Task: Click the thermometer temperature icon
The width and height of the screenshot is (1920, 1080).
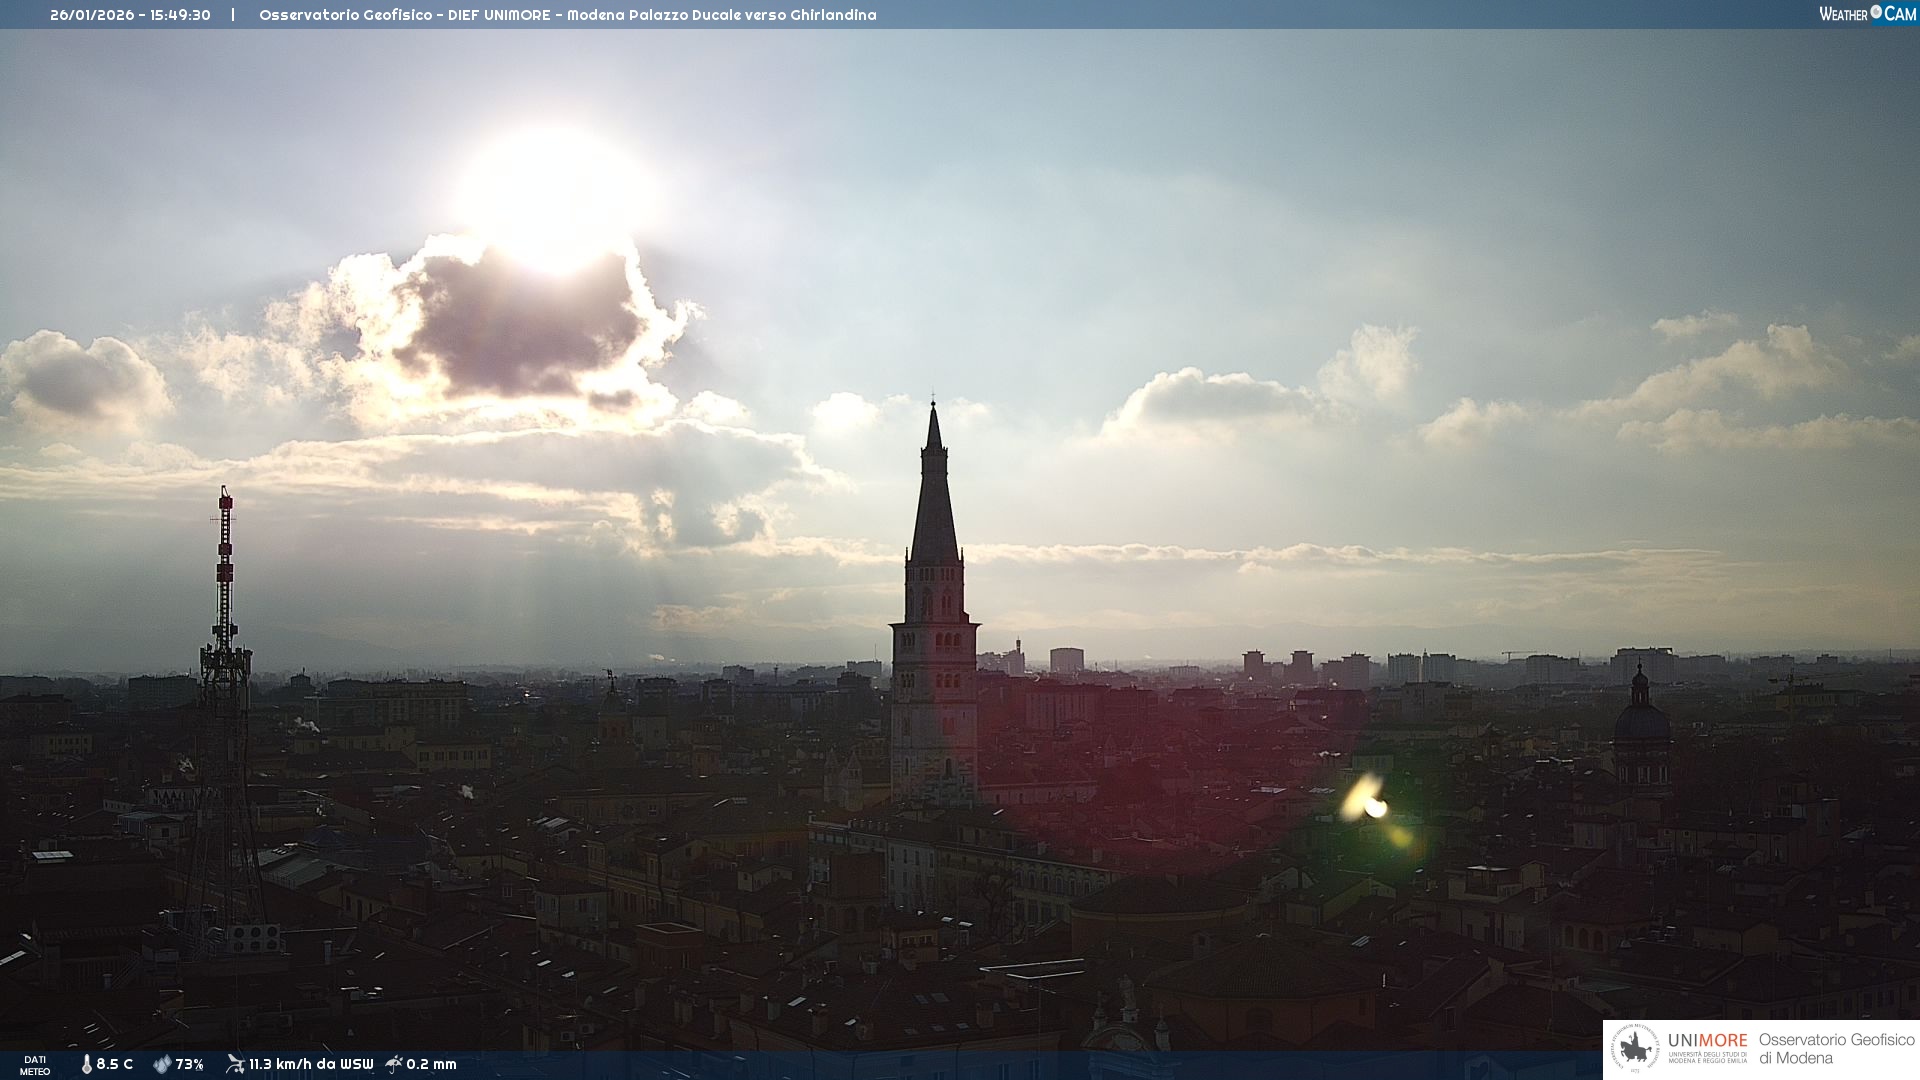Action: tap(87, 1064)
